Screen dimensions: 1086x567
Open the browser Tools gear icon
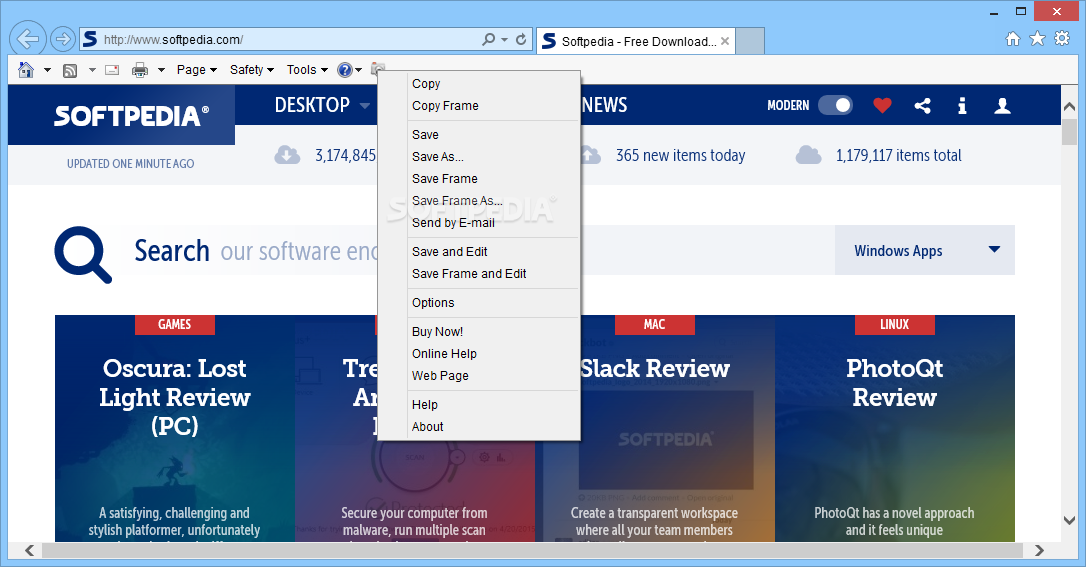pyautogui.click(x=1062, y=39)
